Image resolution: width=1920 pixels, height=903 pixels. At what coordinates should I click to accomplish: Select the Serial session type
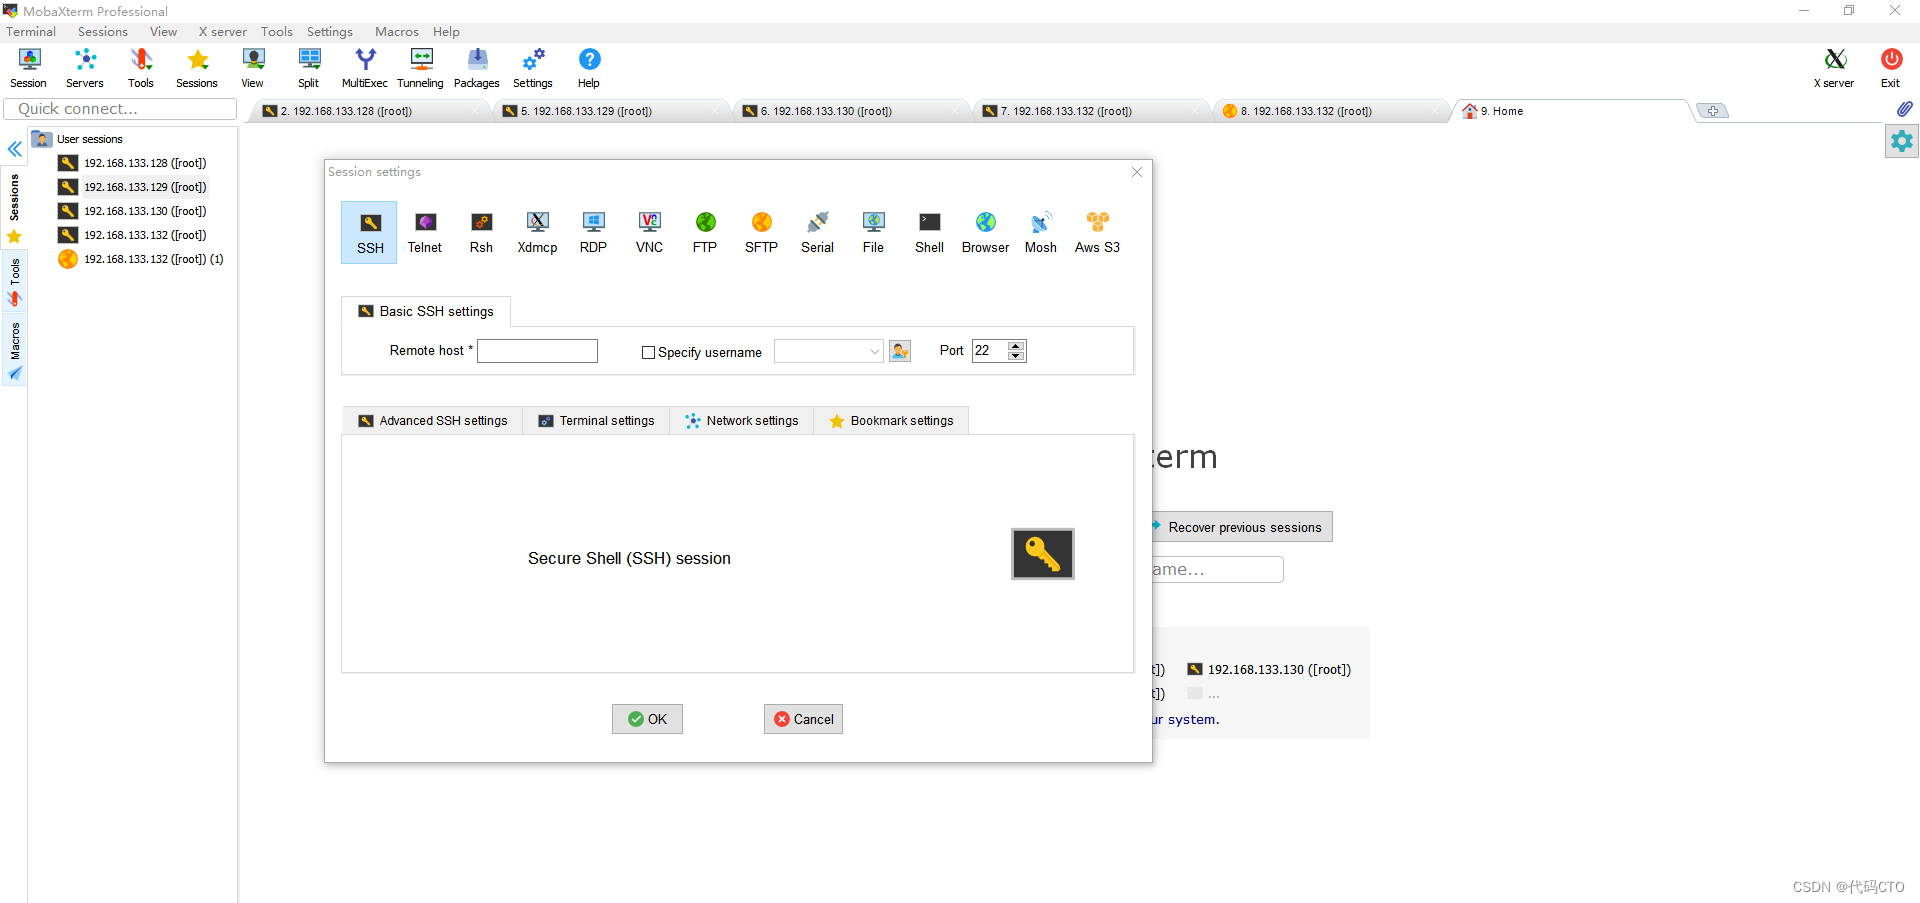pos(817,233)
